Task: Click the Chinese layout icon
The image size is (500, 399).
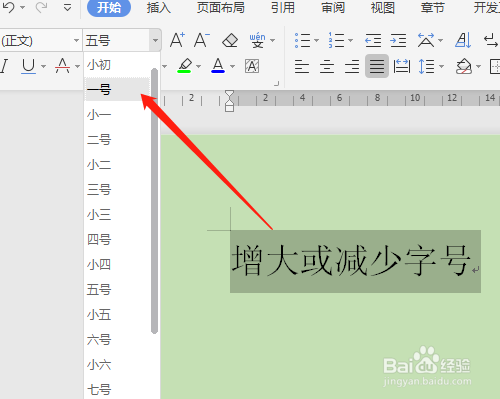Action: pos(426,40)
